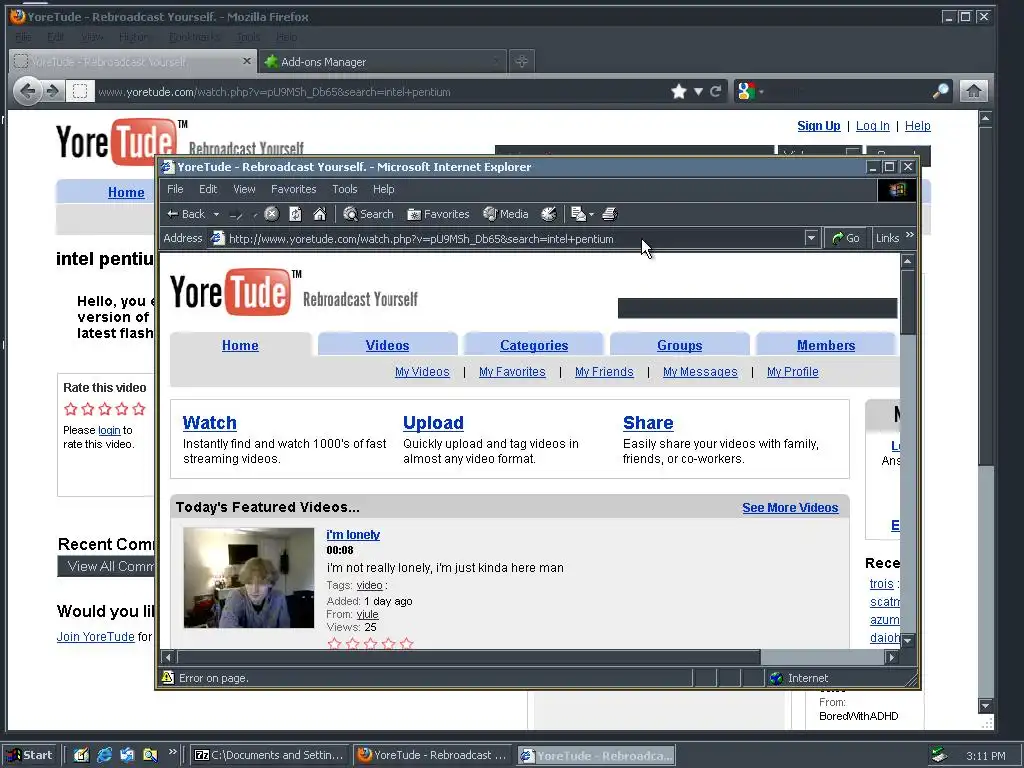Viewport: 1024px width, 768px height.
Task: Click the Firefox Forward arrow button
Action: (54, 91)
